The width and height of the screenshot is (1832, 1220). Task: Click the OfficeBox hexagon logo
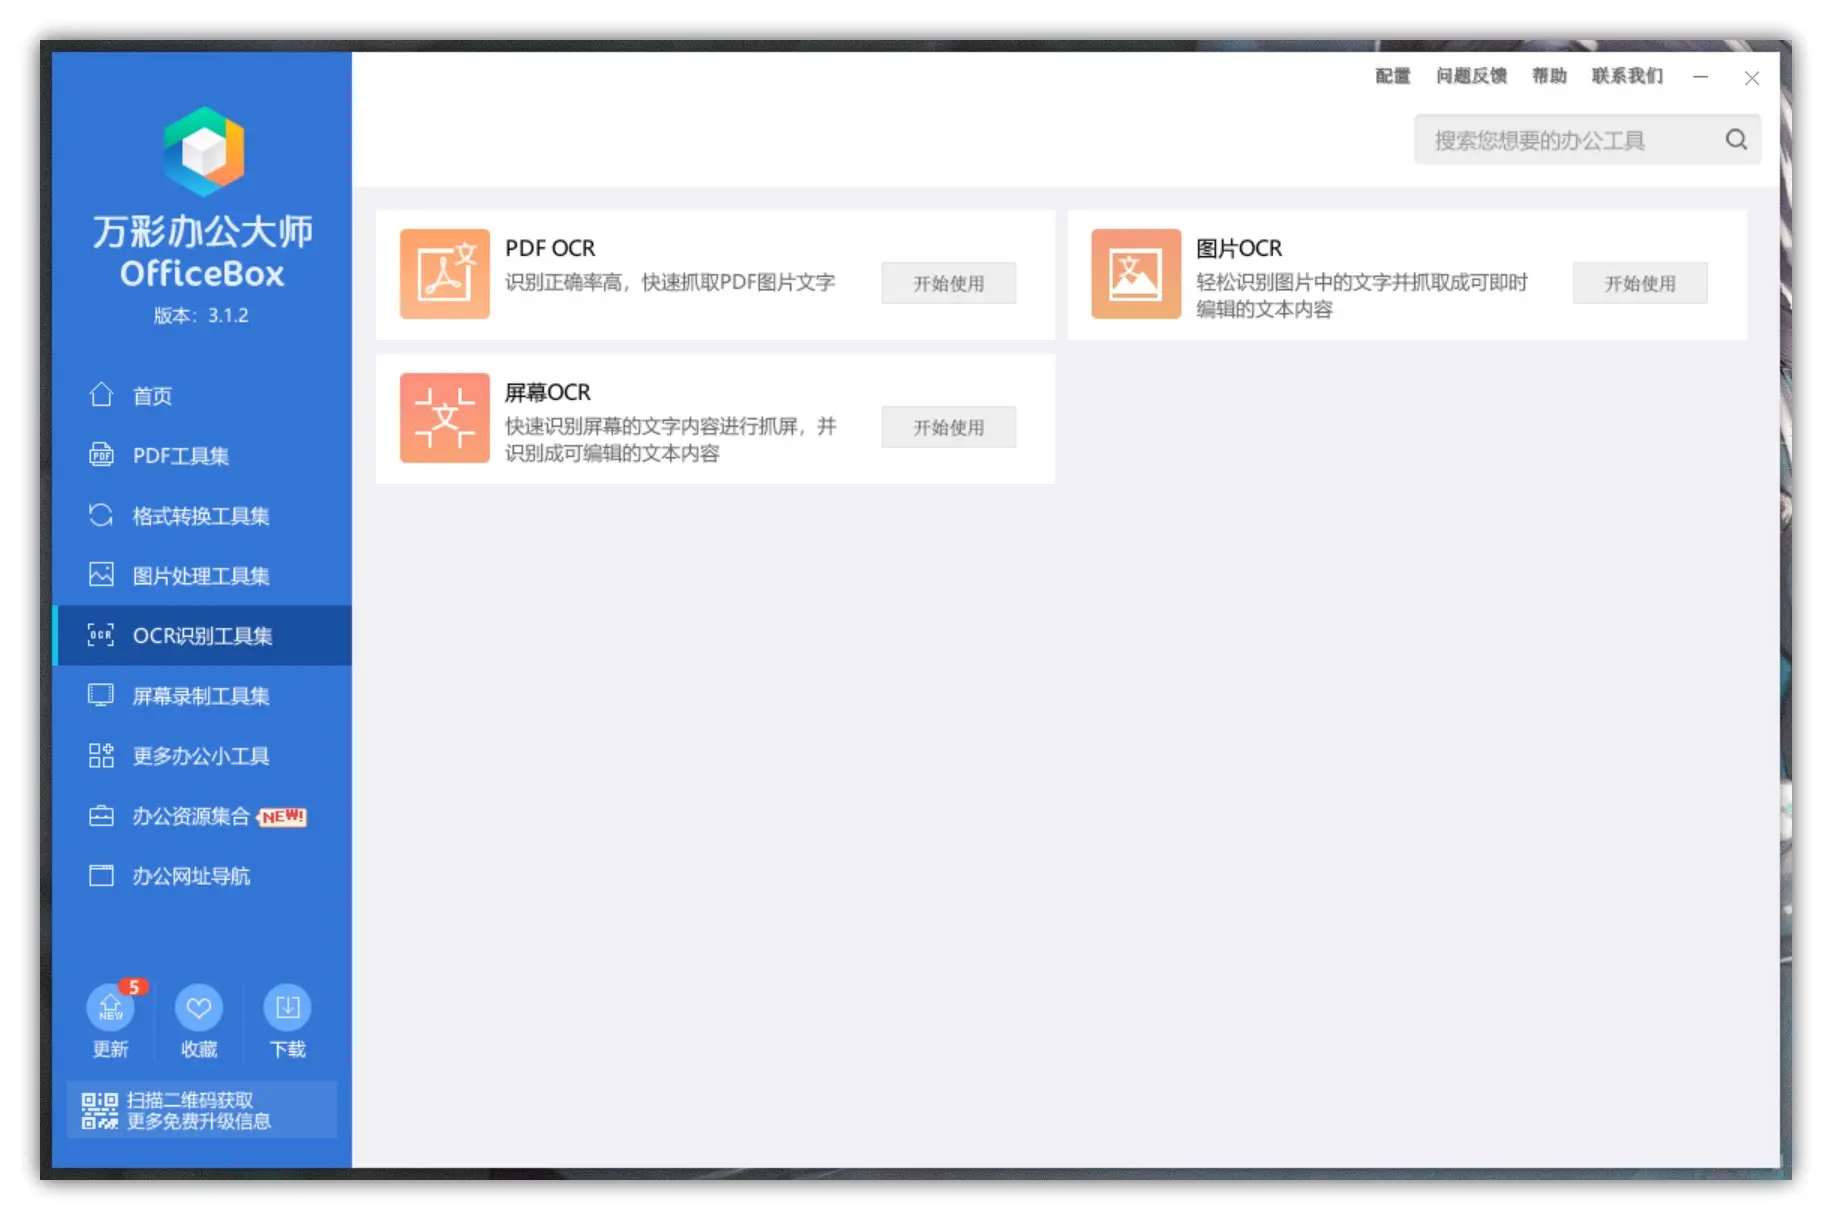coord(204,151)
